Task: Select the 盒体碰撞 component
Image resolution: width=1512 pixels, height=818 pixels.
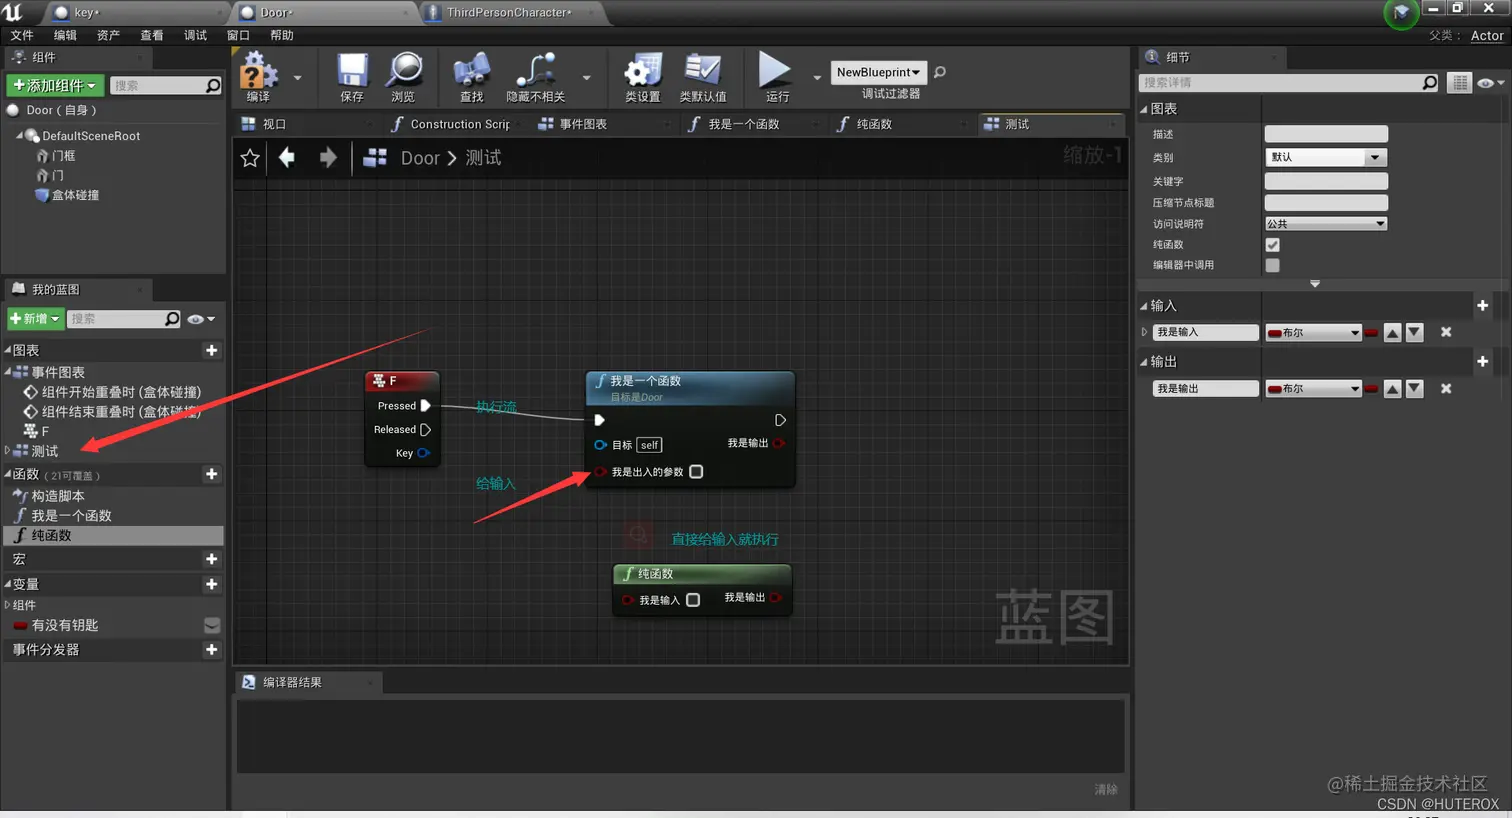Action: point(75,195)
